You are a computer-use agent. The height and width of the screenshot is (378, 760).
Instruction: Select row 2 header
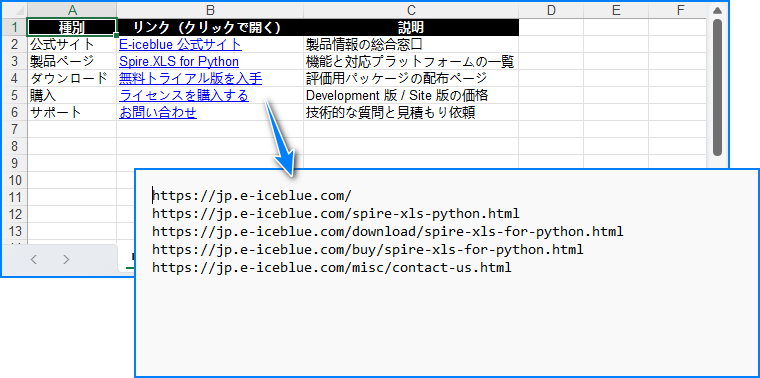(14, 45)
